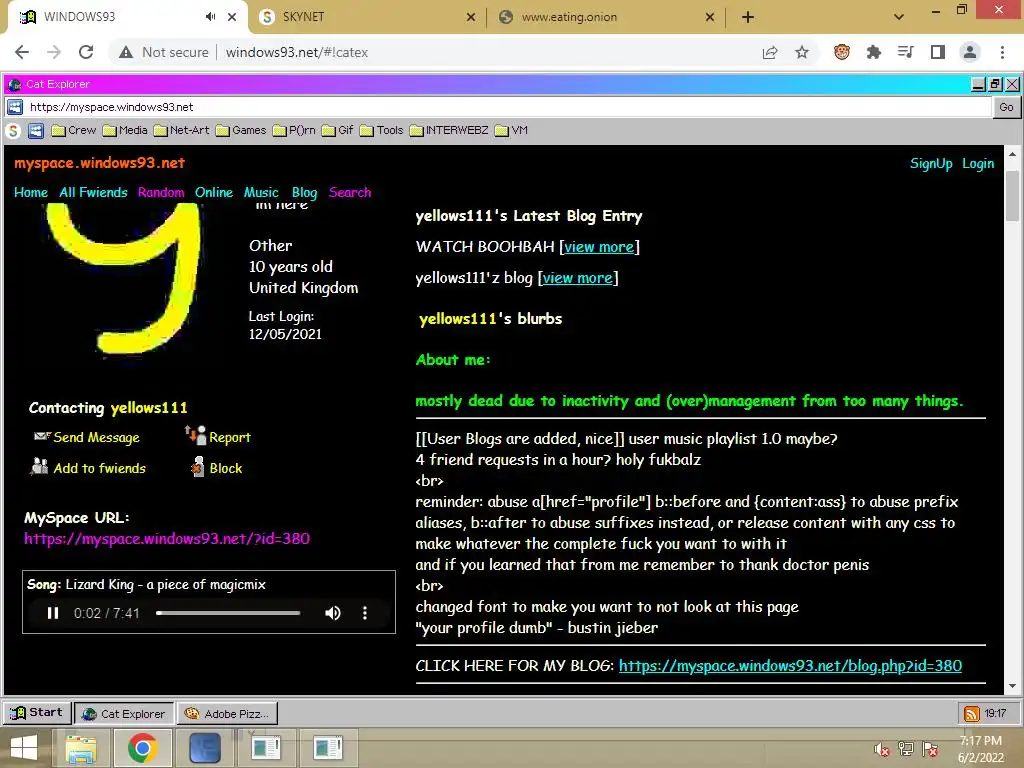Open the Windows93 Start button
This screenshot has width=1024, height=768.
tap(37, 712)
